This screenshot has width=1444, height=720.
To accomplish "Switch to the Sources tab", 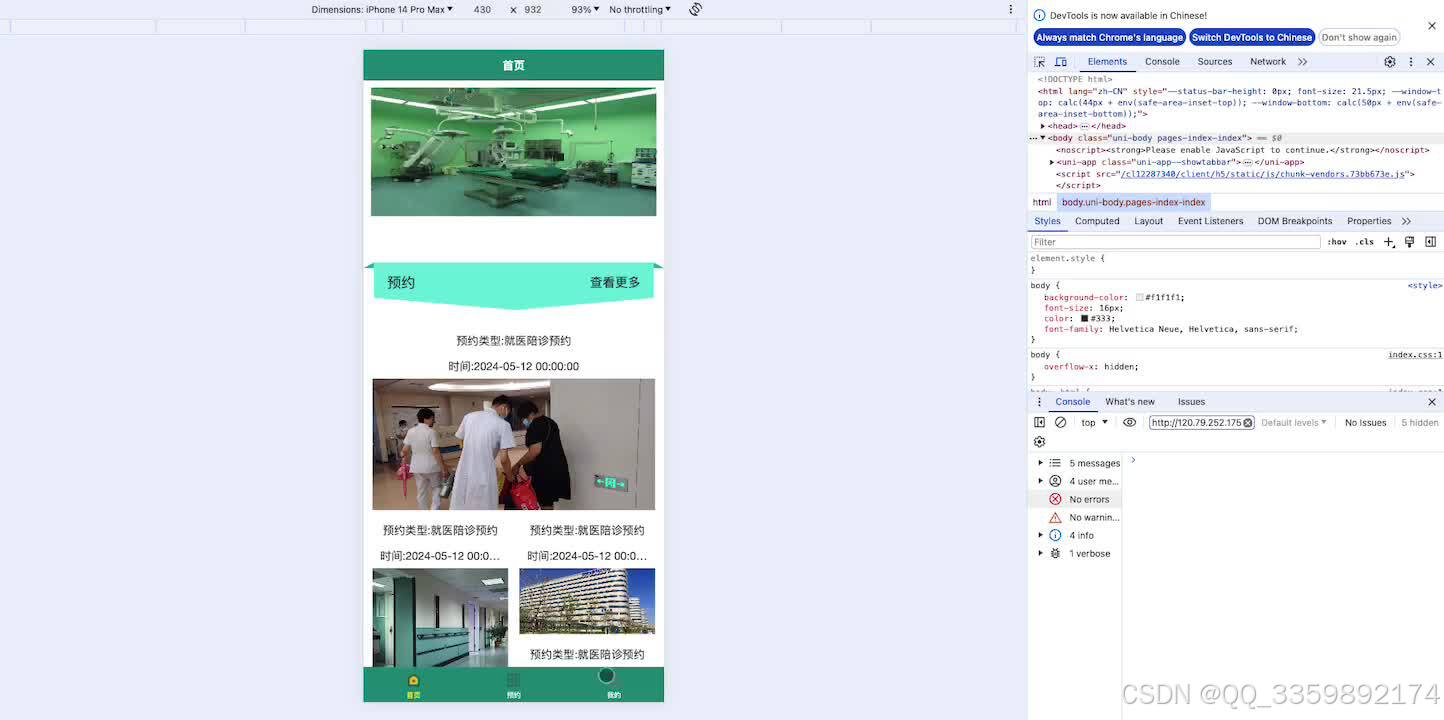I will 1215,62.
